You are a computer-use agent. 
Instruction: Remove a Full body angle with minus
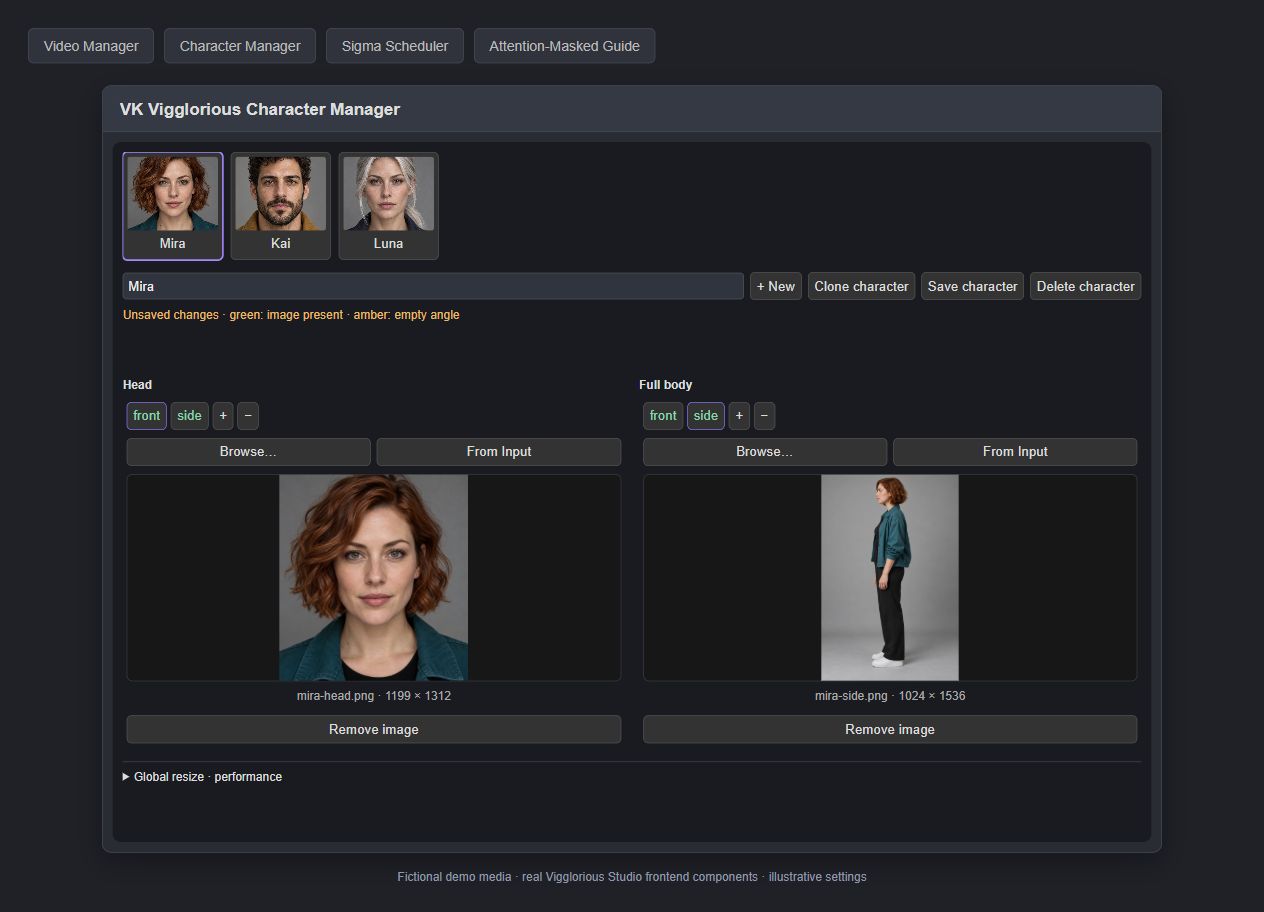tap(764, 416)
